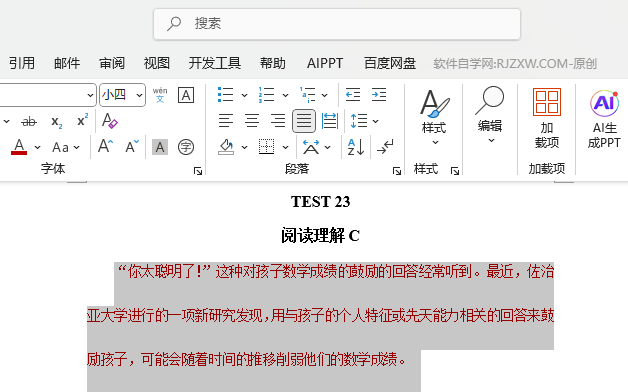Expand font name dropdown arrow

click(90, 95)
